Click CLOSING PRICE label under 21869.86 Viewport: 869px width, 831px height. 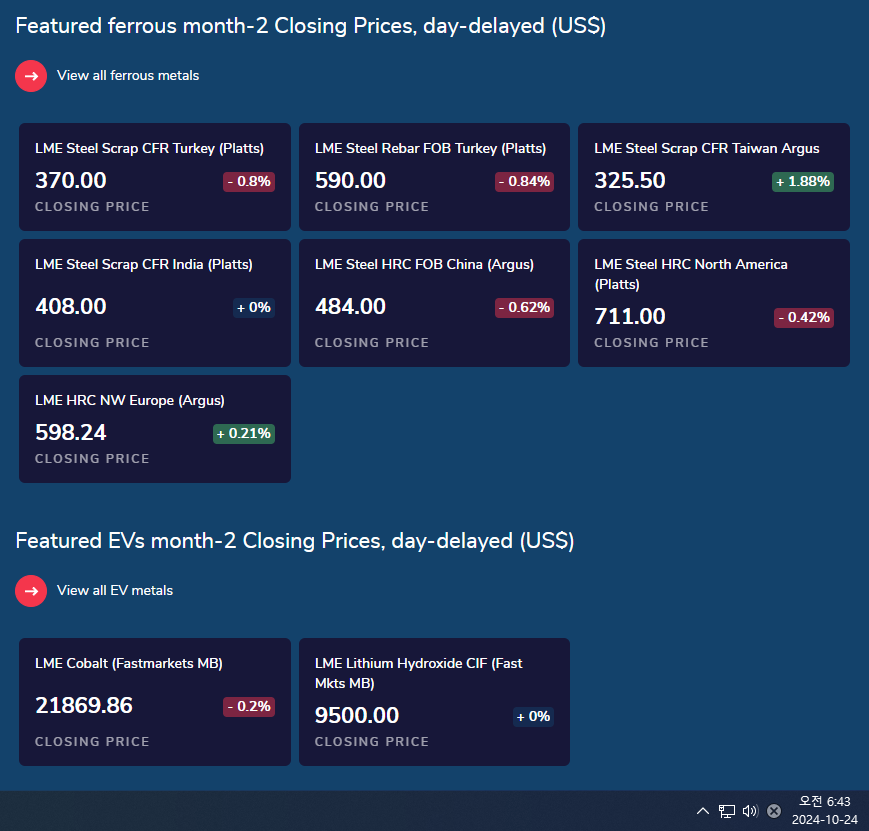pyautogui.click(x=92, y=741)
